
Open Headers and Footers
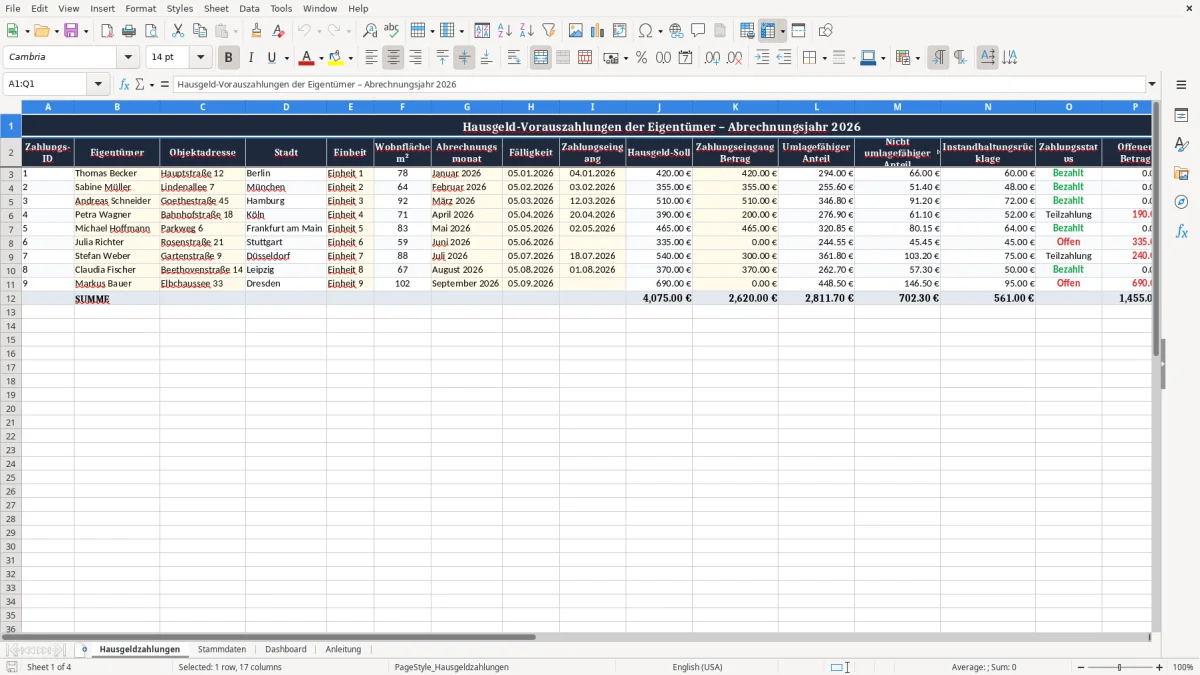(x=720, y=31)
